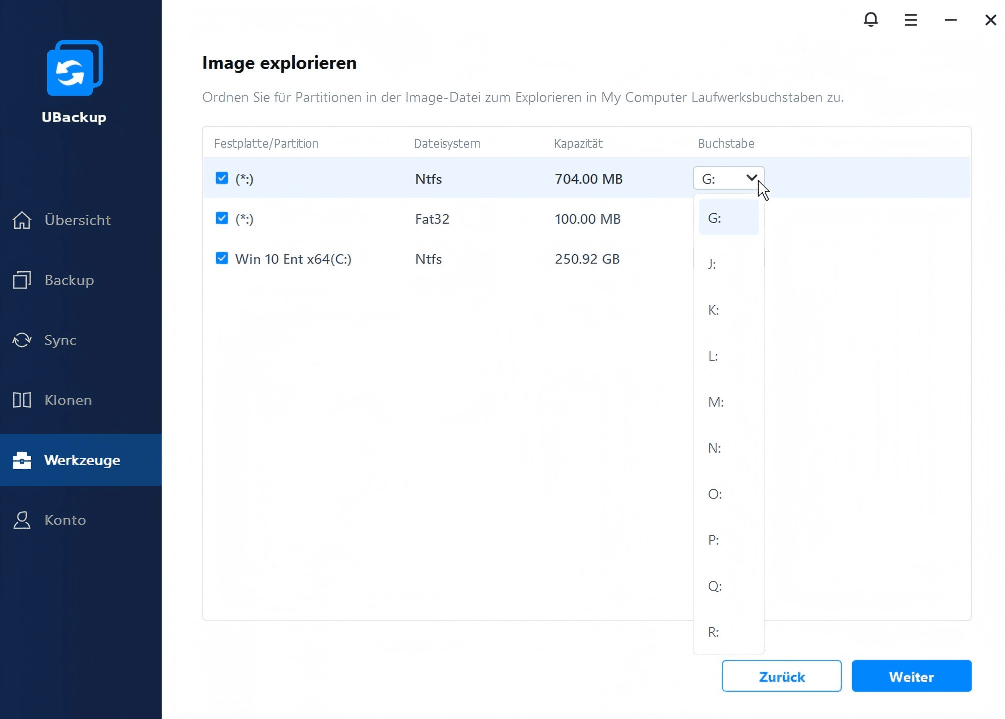Uncheck the 704.00 MB Ntfs partition checkbox

(x=222, y=179)
